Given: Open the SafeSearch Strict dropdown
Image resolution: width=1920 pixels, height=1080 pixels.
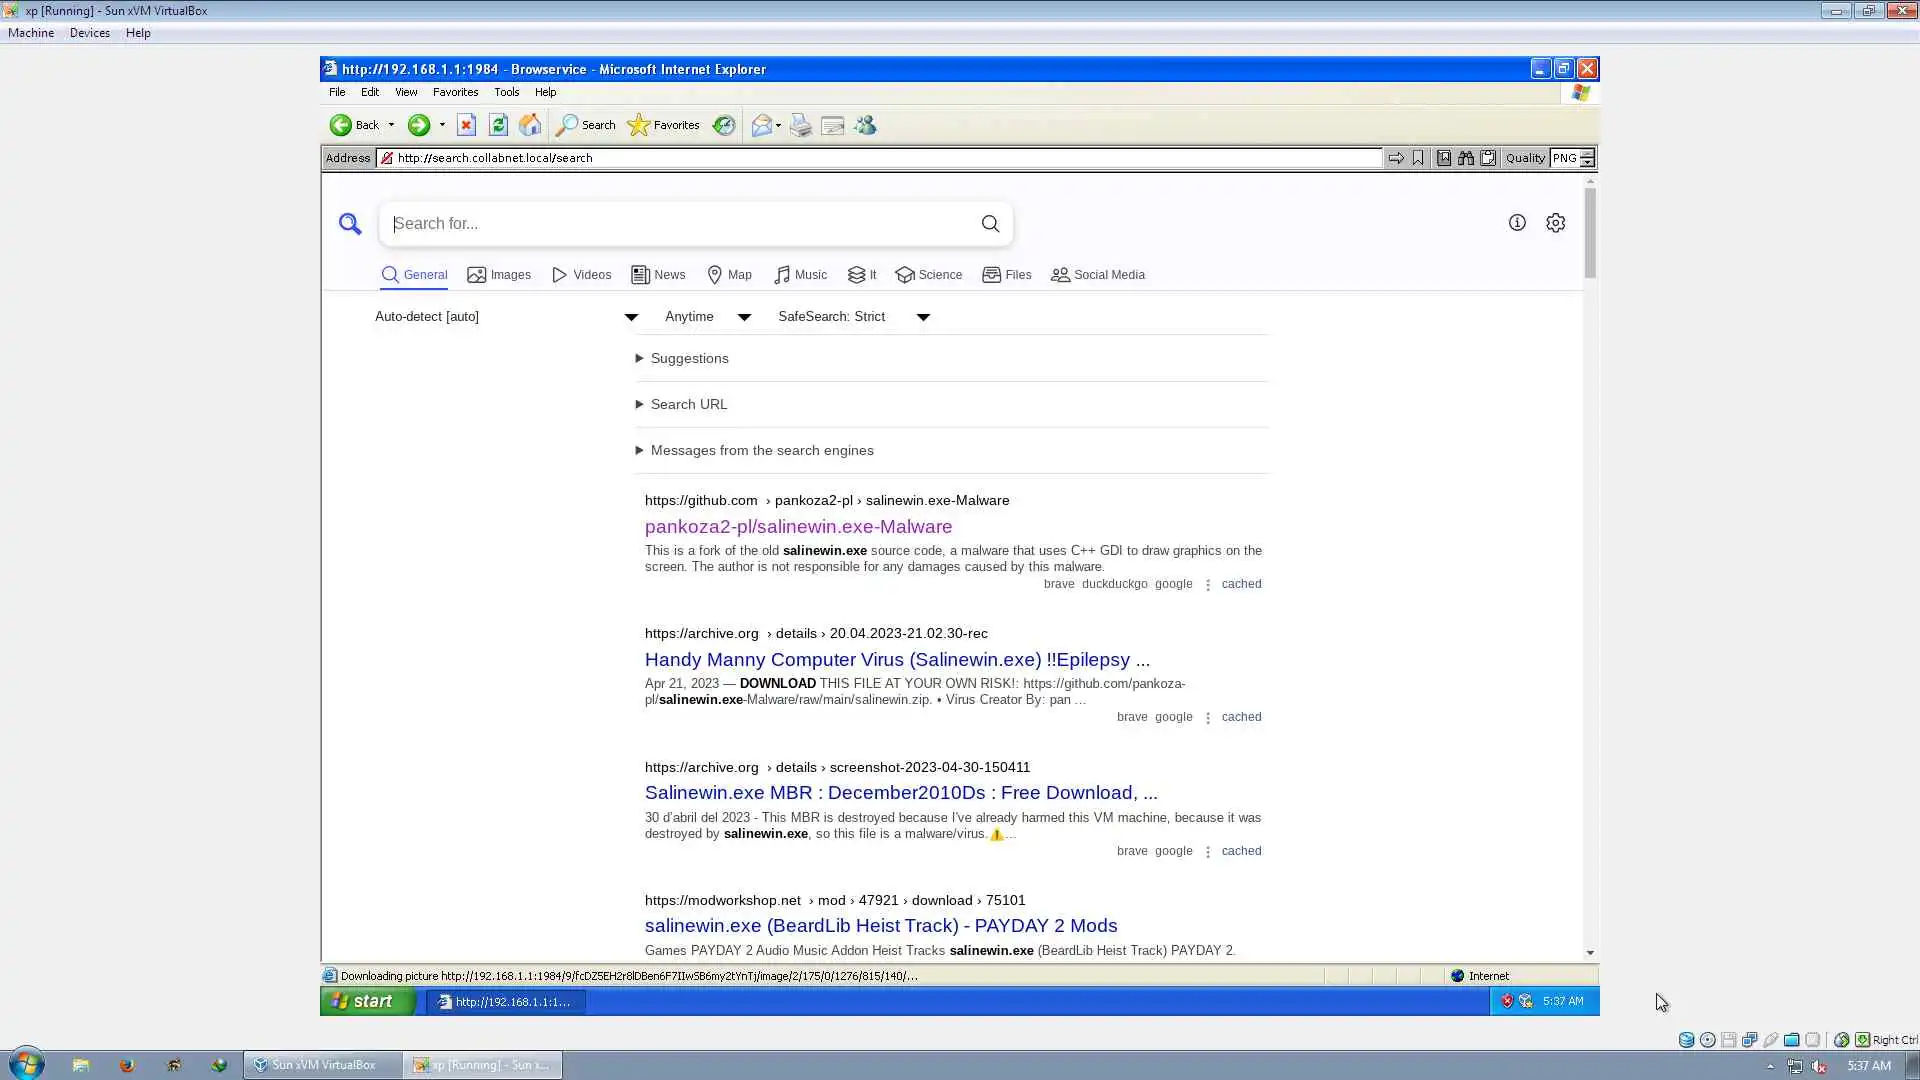Looking at the screenshot, I should point(853,317).
